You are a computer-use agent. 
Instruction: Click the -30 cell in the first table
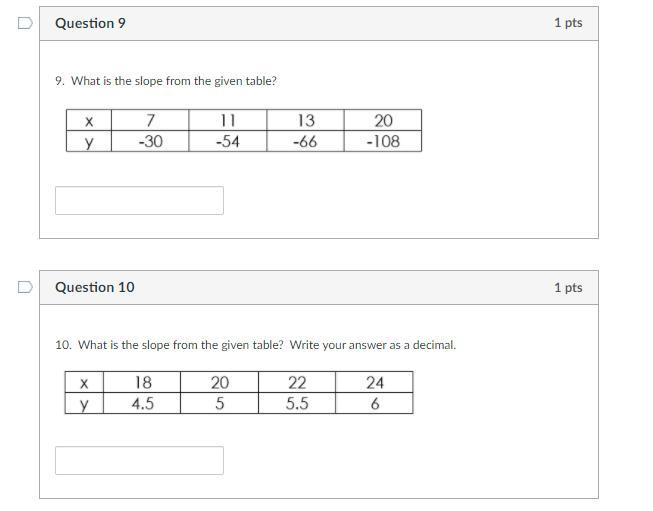pyautogui.click(x=150, y=141)
